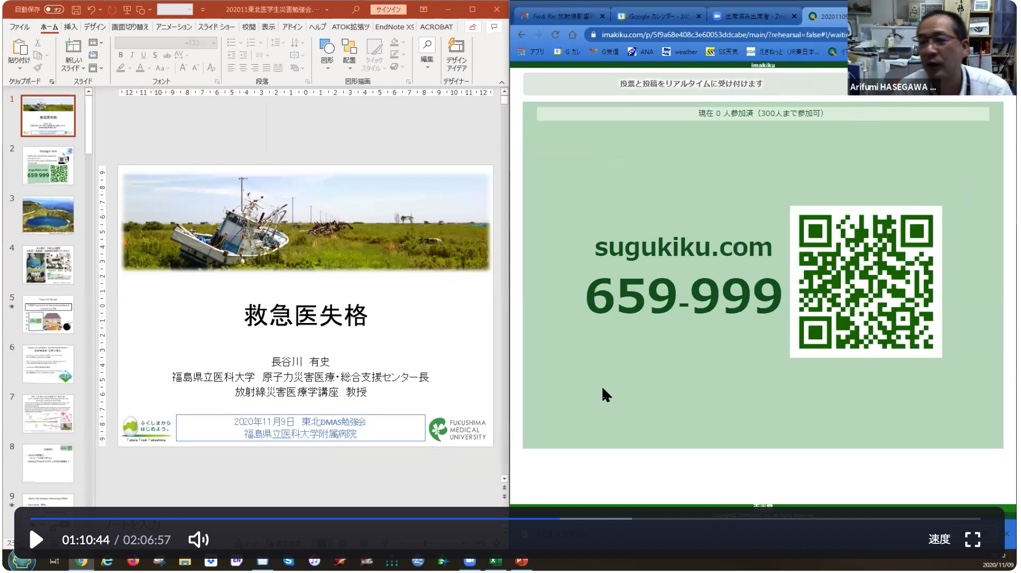Toggle text Shadow formatting
The image size is (1021, 573).
pos(154,55)
